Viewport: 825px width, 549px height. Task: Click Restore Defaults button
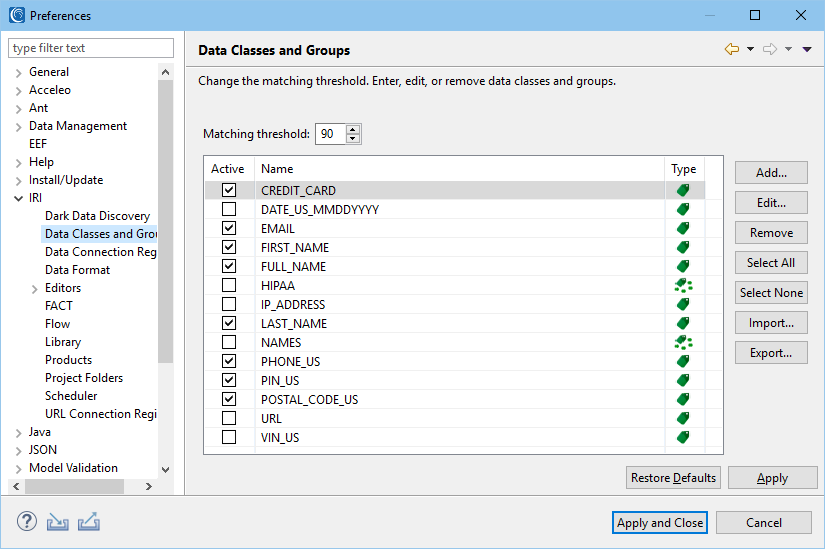click(x=673, y=477)
